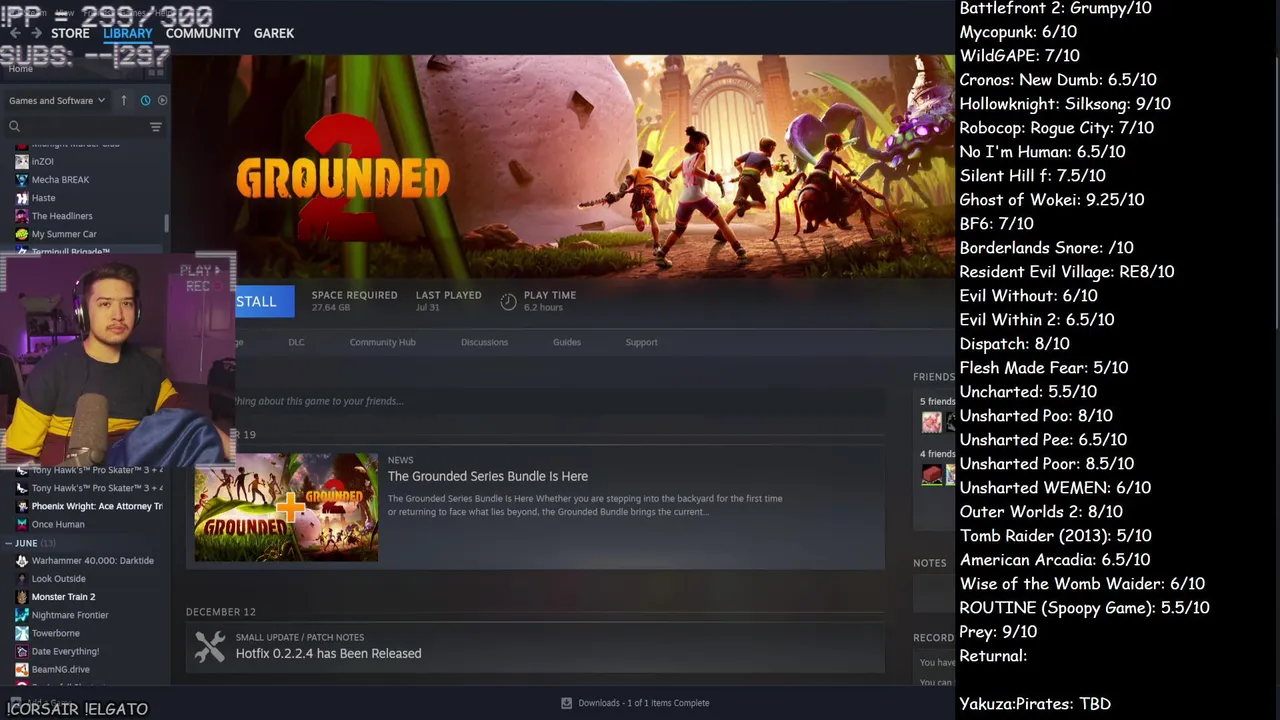Click the INSTALL button
Image resolution: width=1280 pixels, height=720 pixels.
click(x=264, y=301)
